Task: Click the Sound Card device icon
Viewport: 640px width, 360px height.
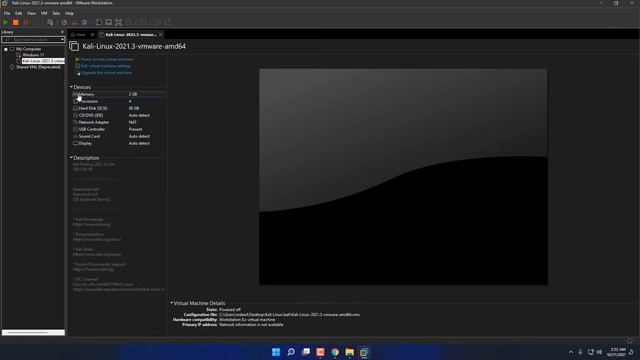Action: click(x=76, y=136)
